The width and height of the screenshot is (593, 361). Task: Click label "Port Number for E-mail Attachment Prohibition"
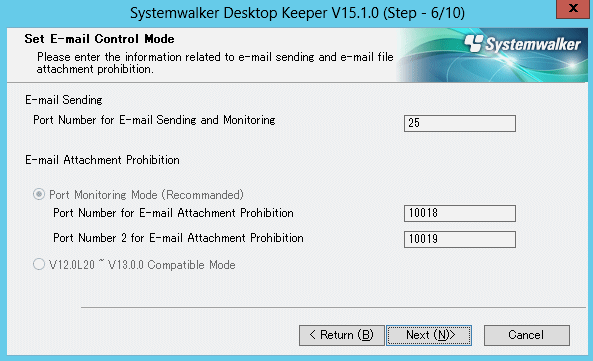point(173,213)
